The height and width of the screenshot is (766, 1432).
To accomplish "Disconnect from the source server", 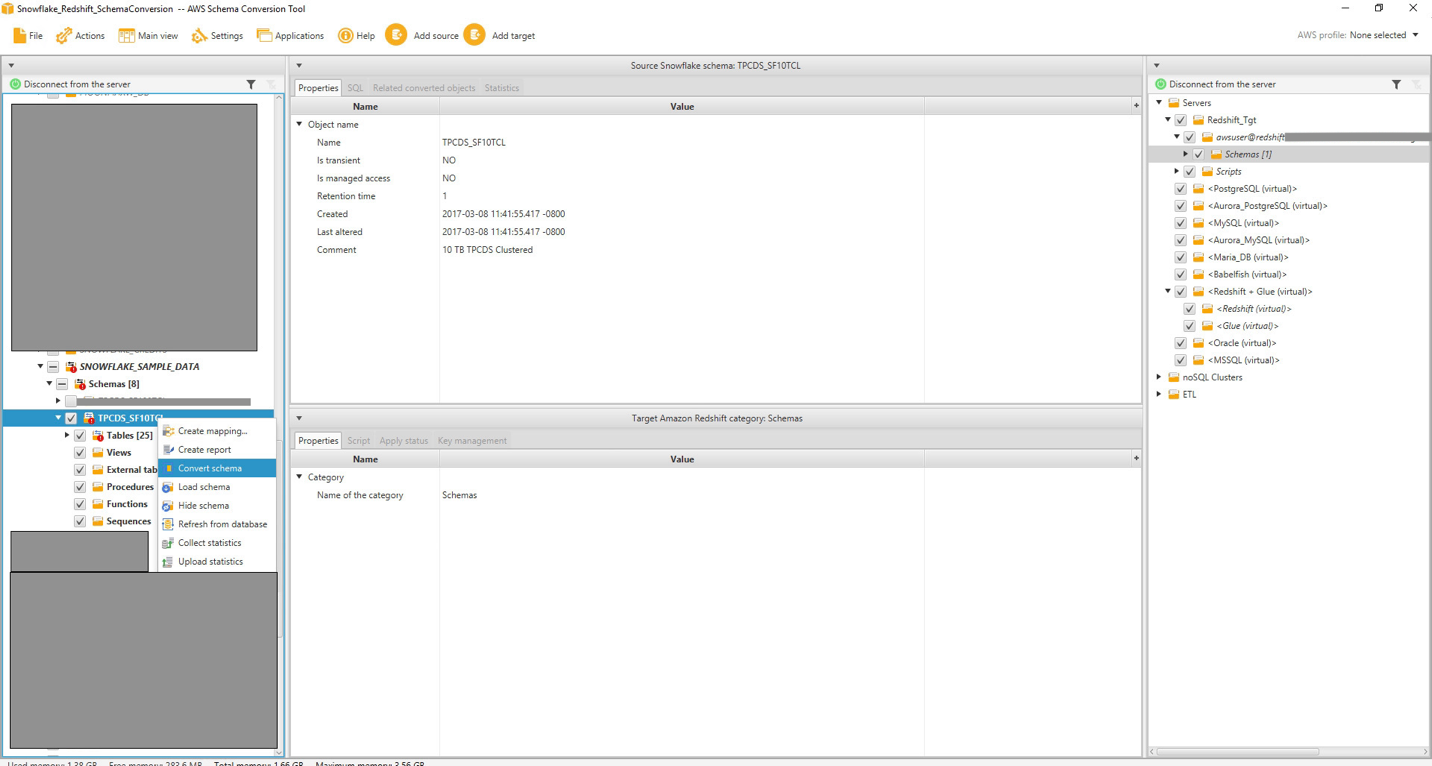I will pos(70,84).
